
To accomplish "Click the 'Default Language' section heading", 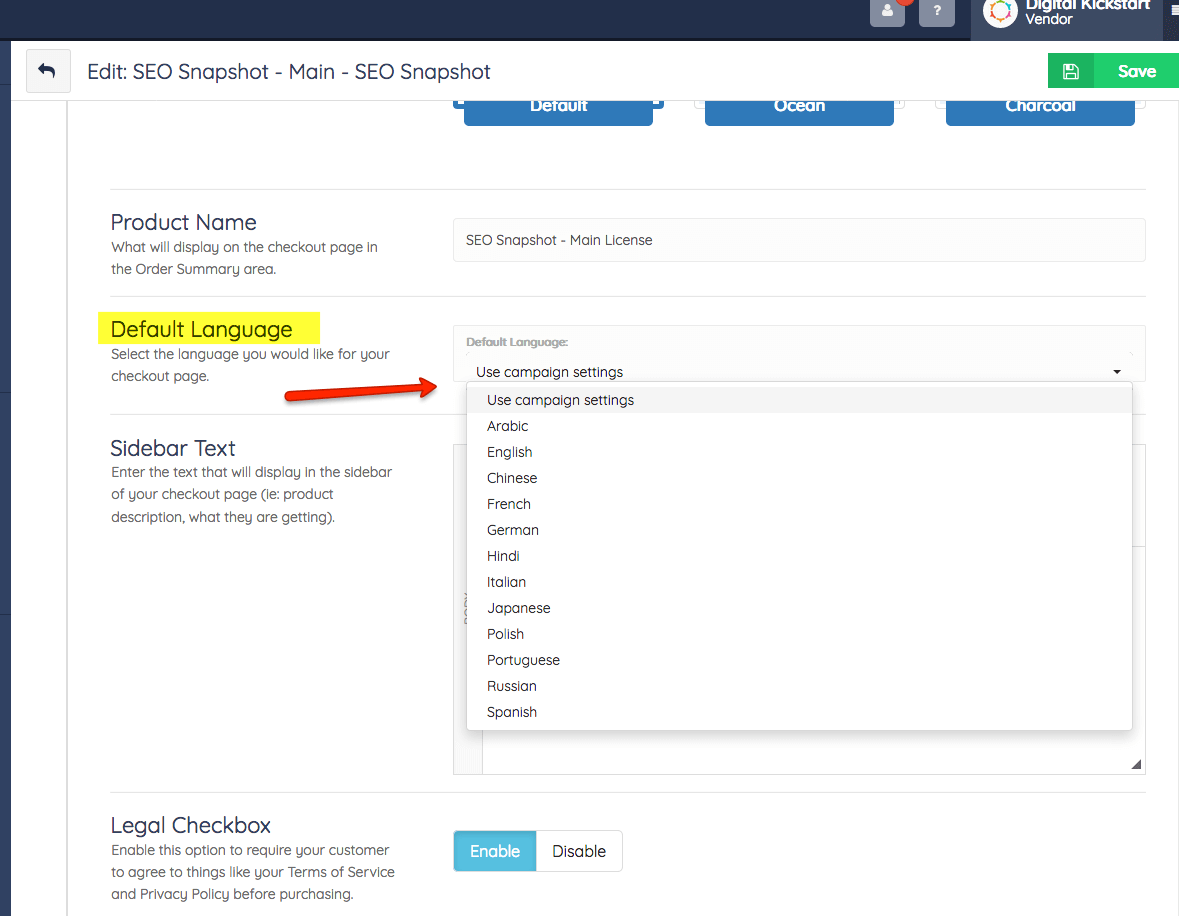I will coord(202,329).
